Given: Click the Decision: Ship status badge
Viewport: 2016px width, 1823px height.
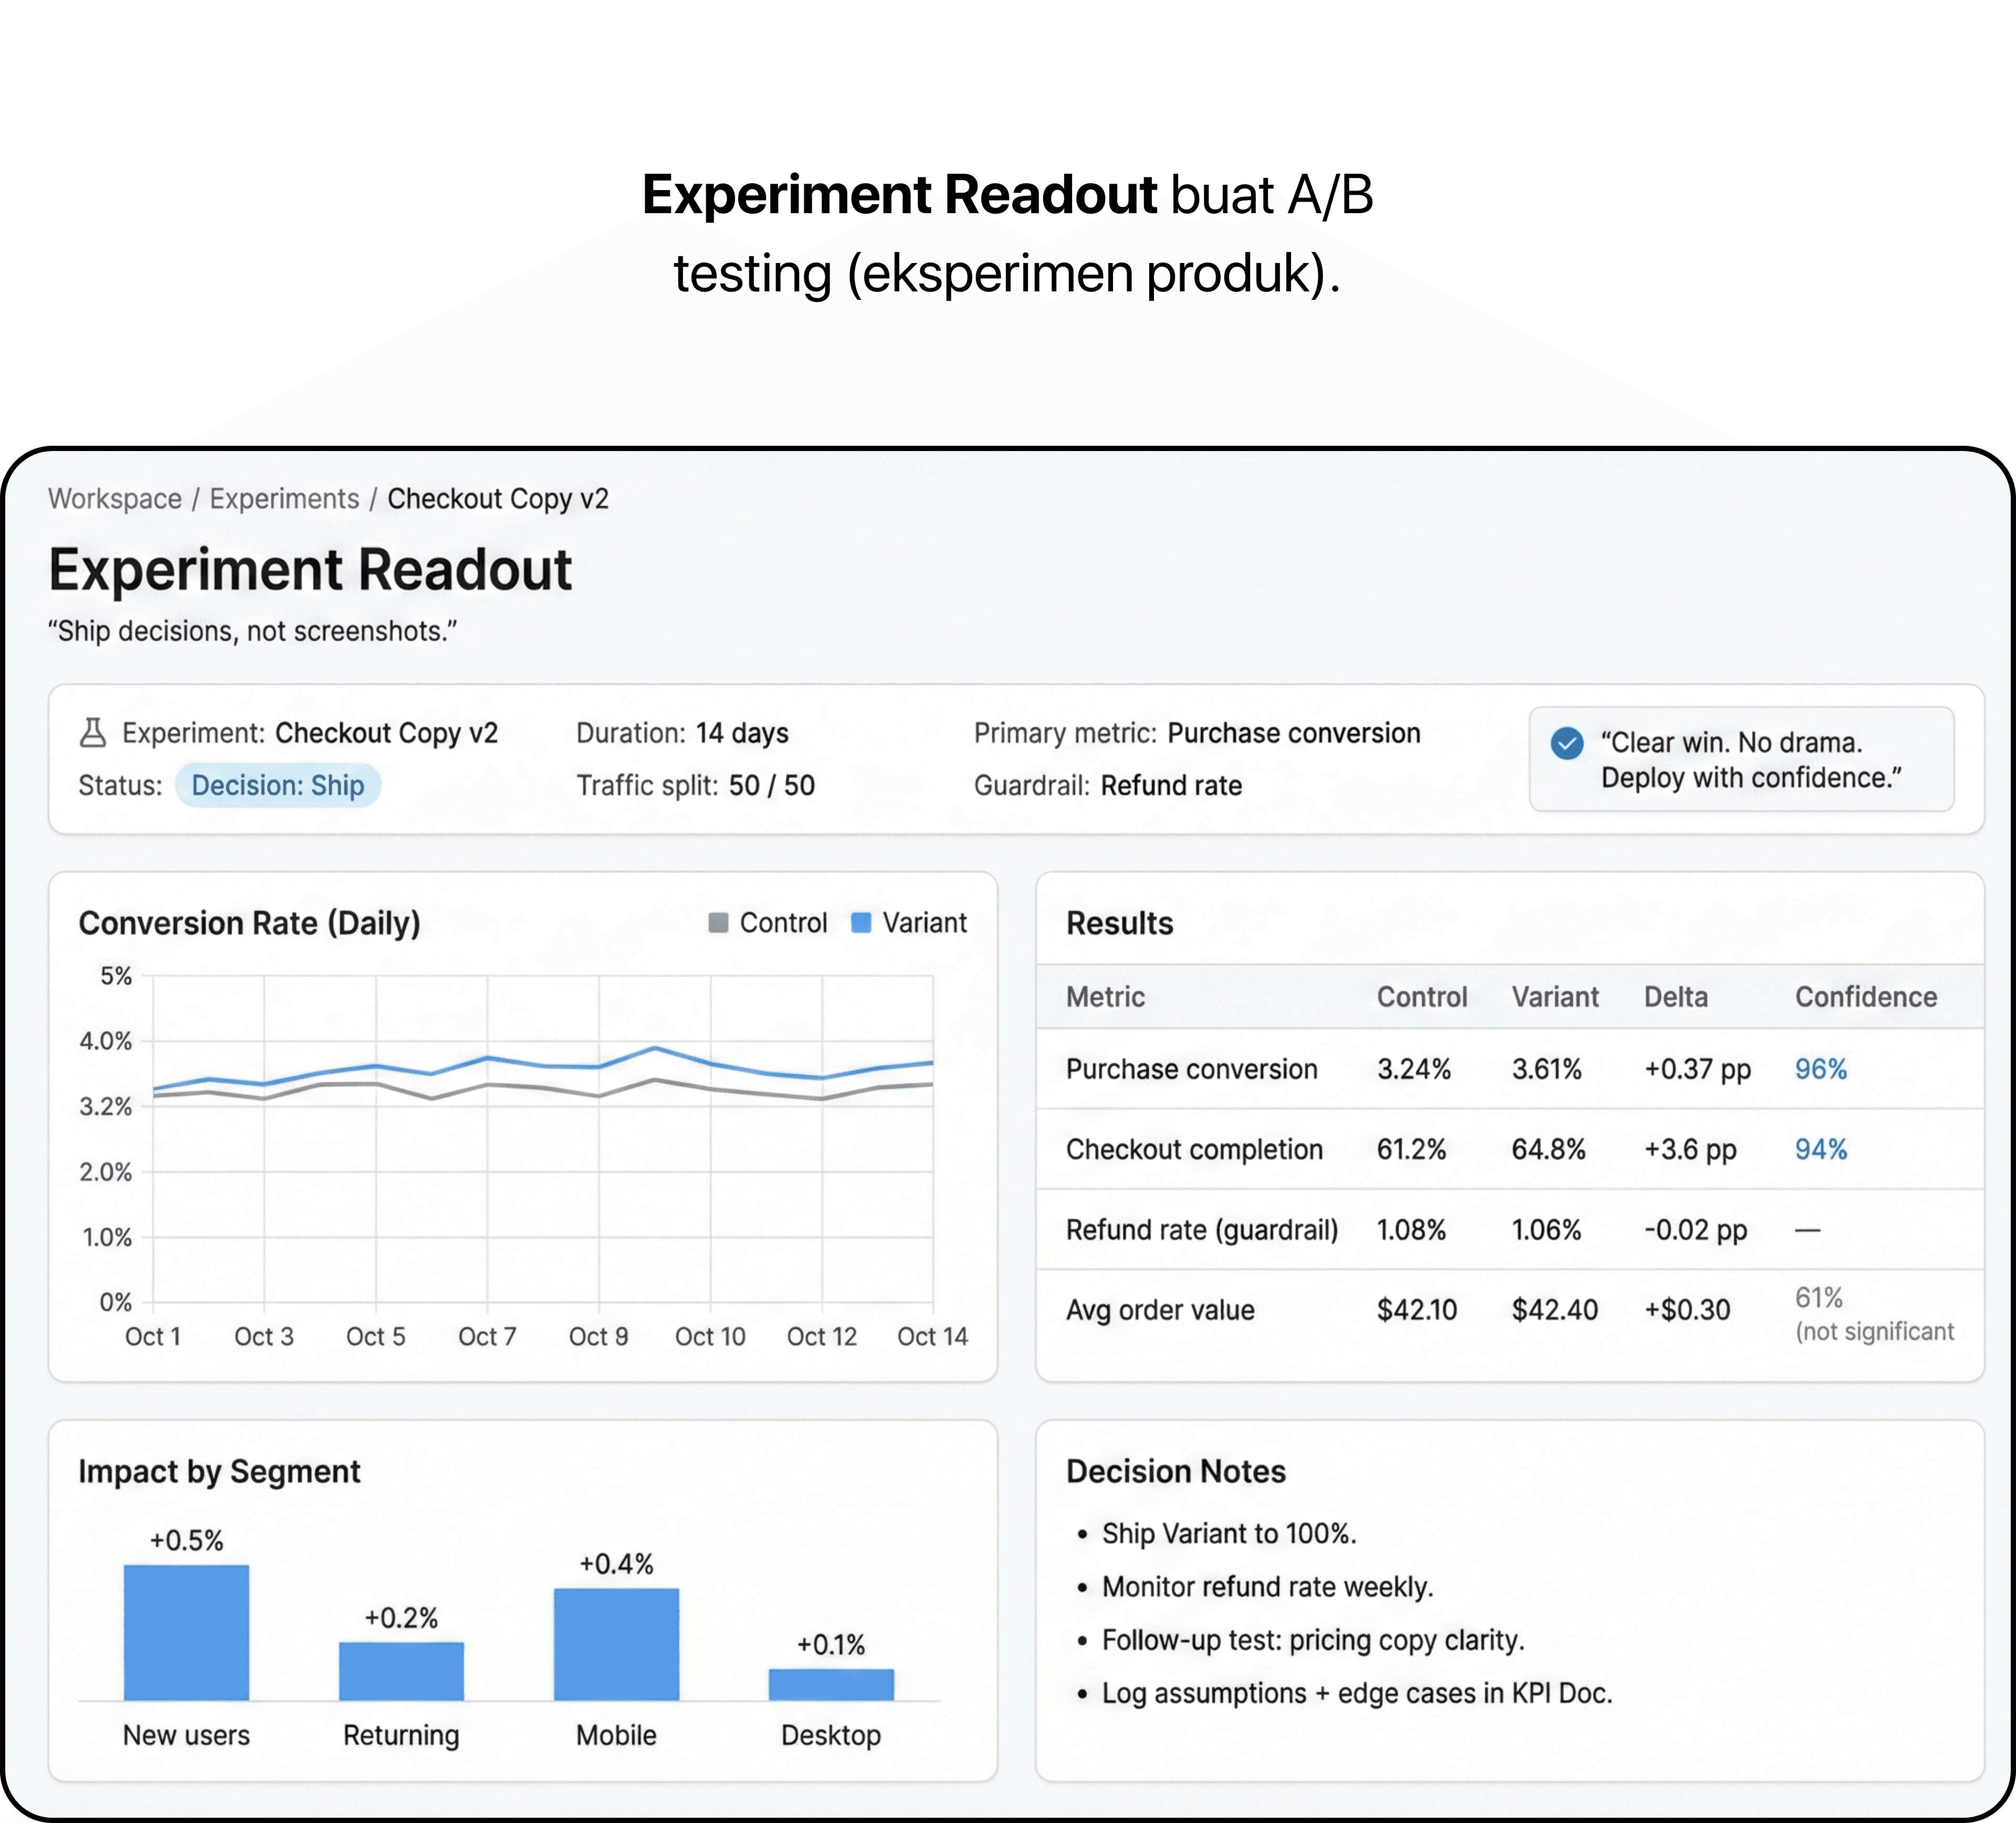Looking at the screenshot, I should tap(277, 785).
